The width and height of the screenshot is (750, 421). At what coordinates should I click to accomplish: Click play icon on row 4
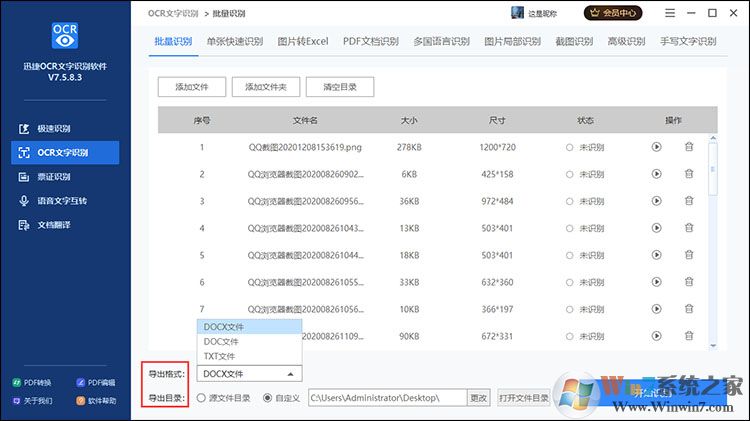657,228
